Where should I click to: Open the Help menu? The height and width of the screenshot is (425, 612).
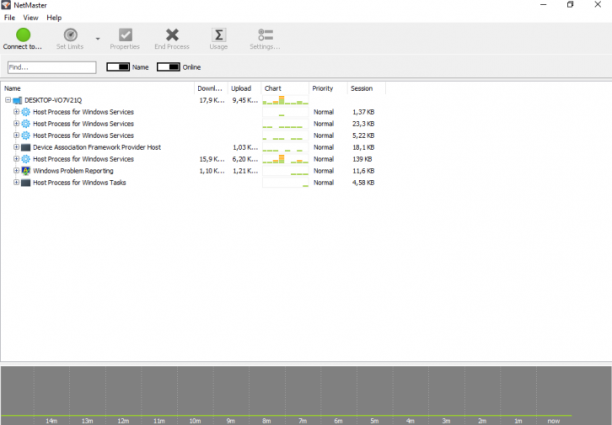point(54,18)
